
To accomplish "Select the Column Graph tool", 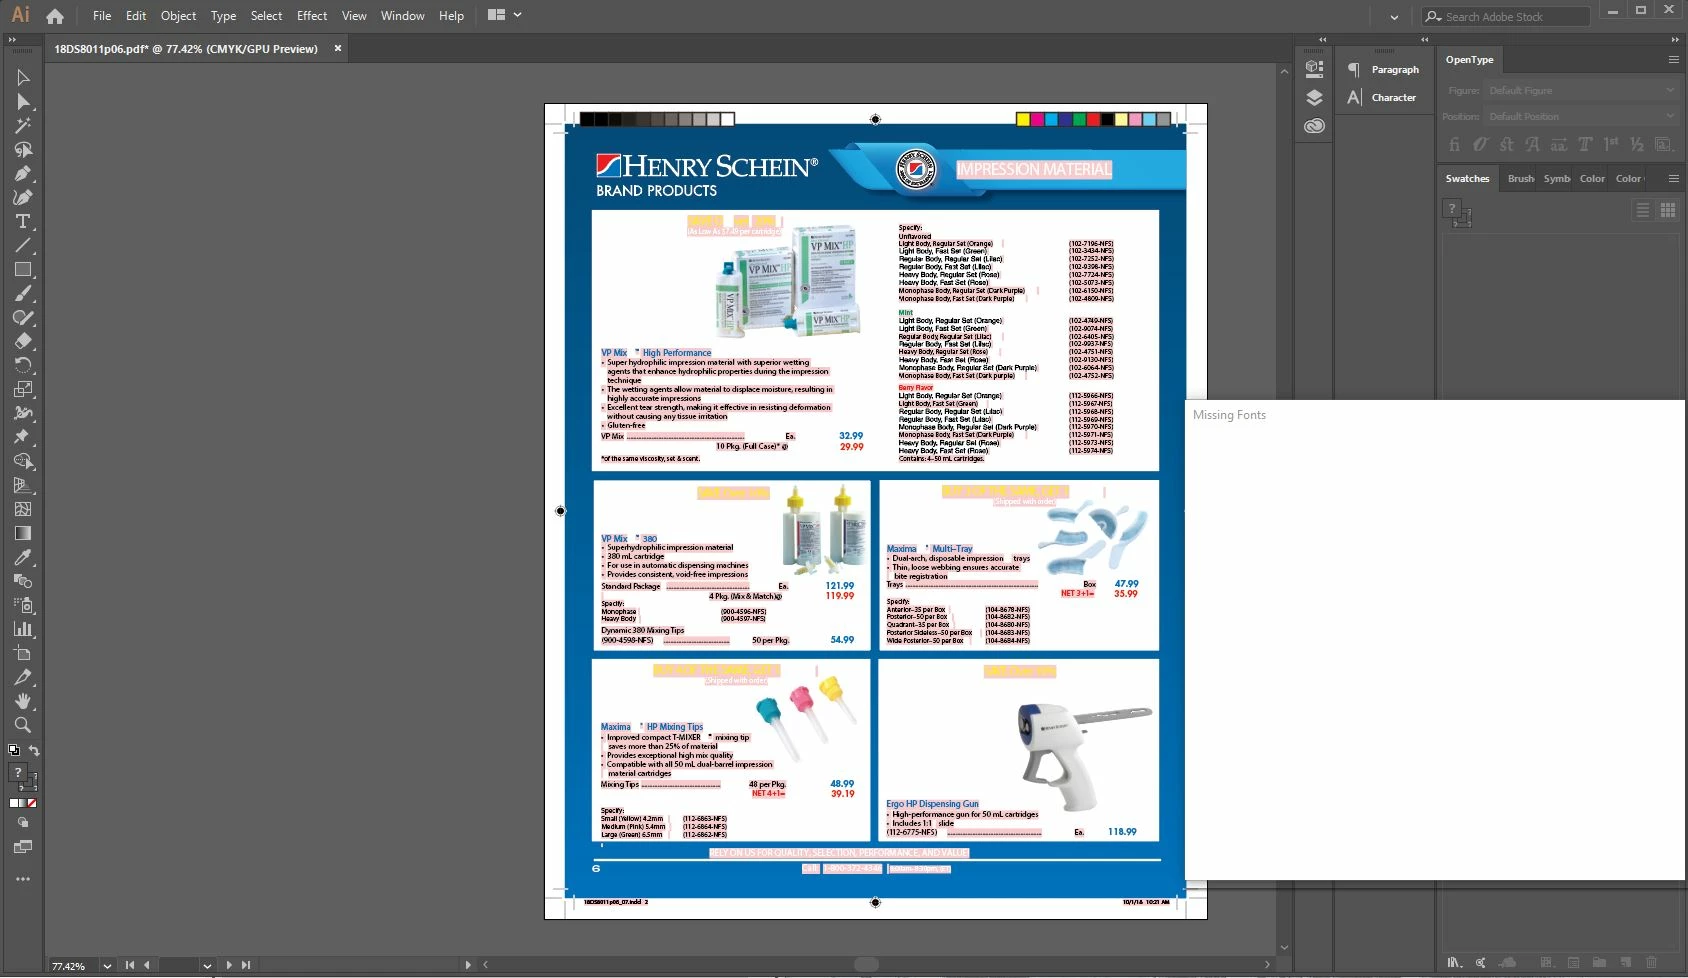I will (23, 630).
